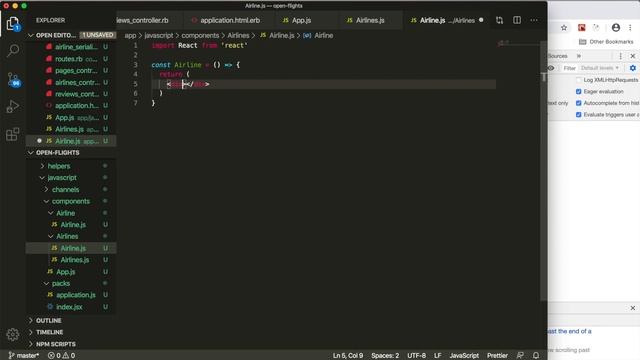
Task: Open the Sources tab in DevTools
Action: pyautogui.click(x=558, y=56)
